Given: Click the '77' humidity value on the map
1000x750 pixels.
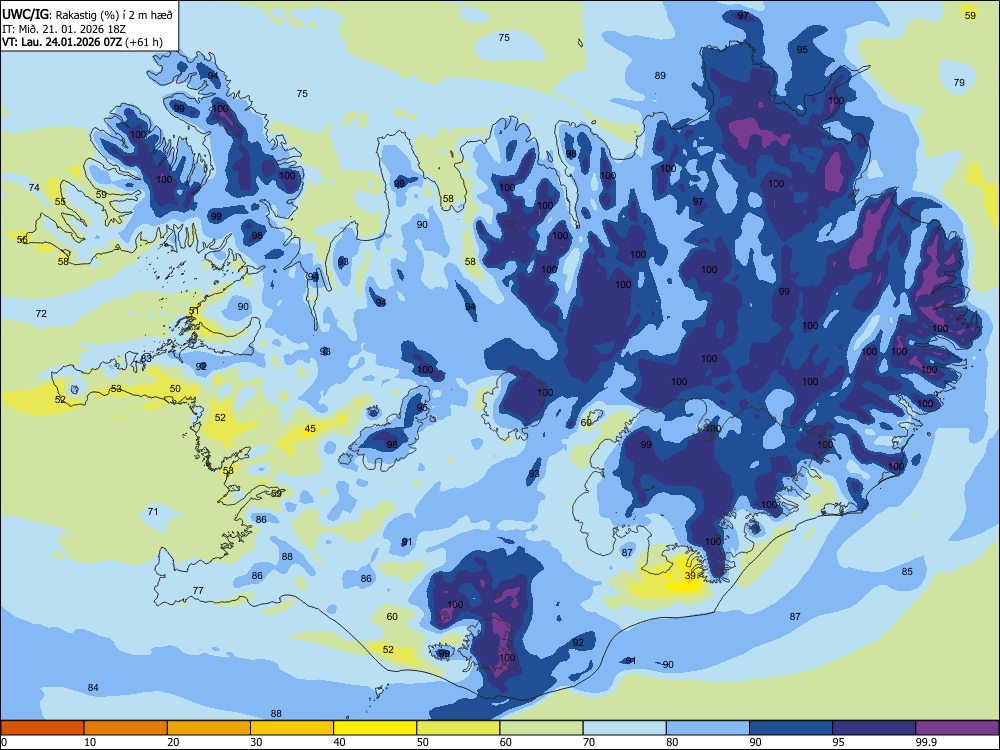Looking at the screenshot, I should (198, 591).
